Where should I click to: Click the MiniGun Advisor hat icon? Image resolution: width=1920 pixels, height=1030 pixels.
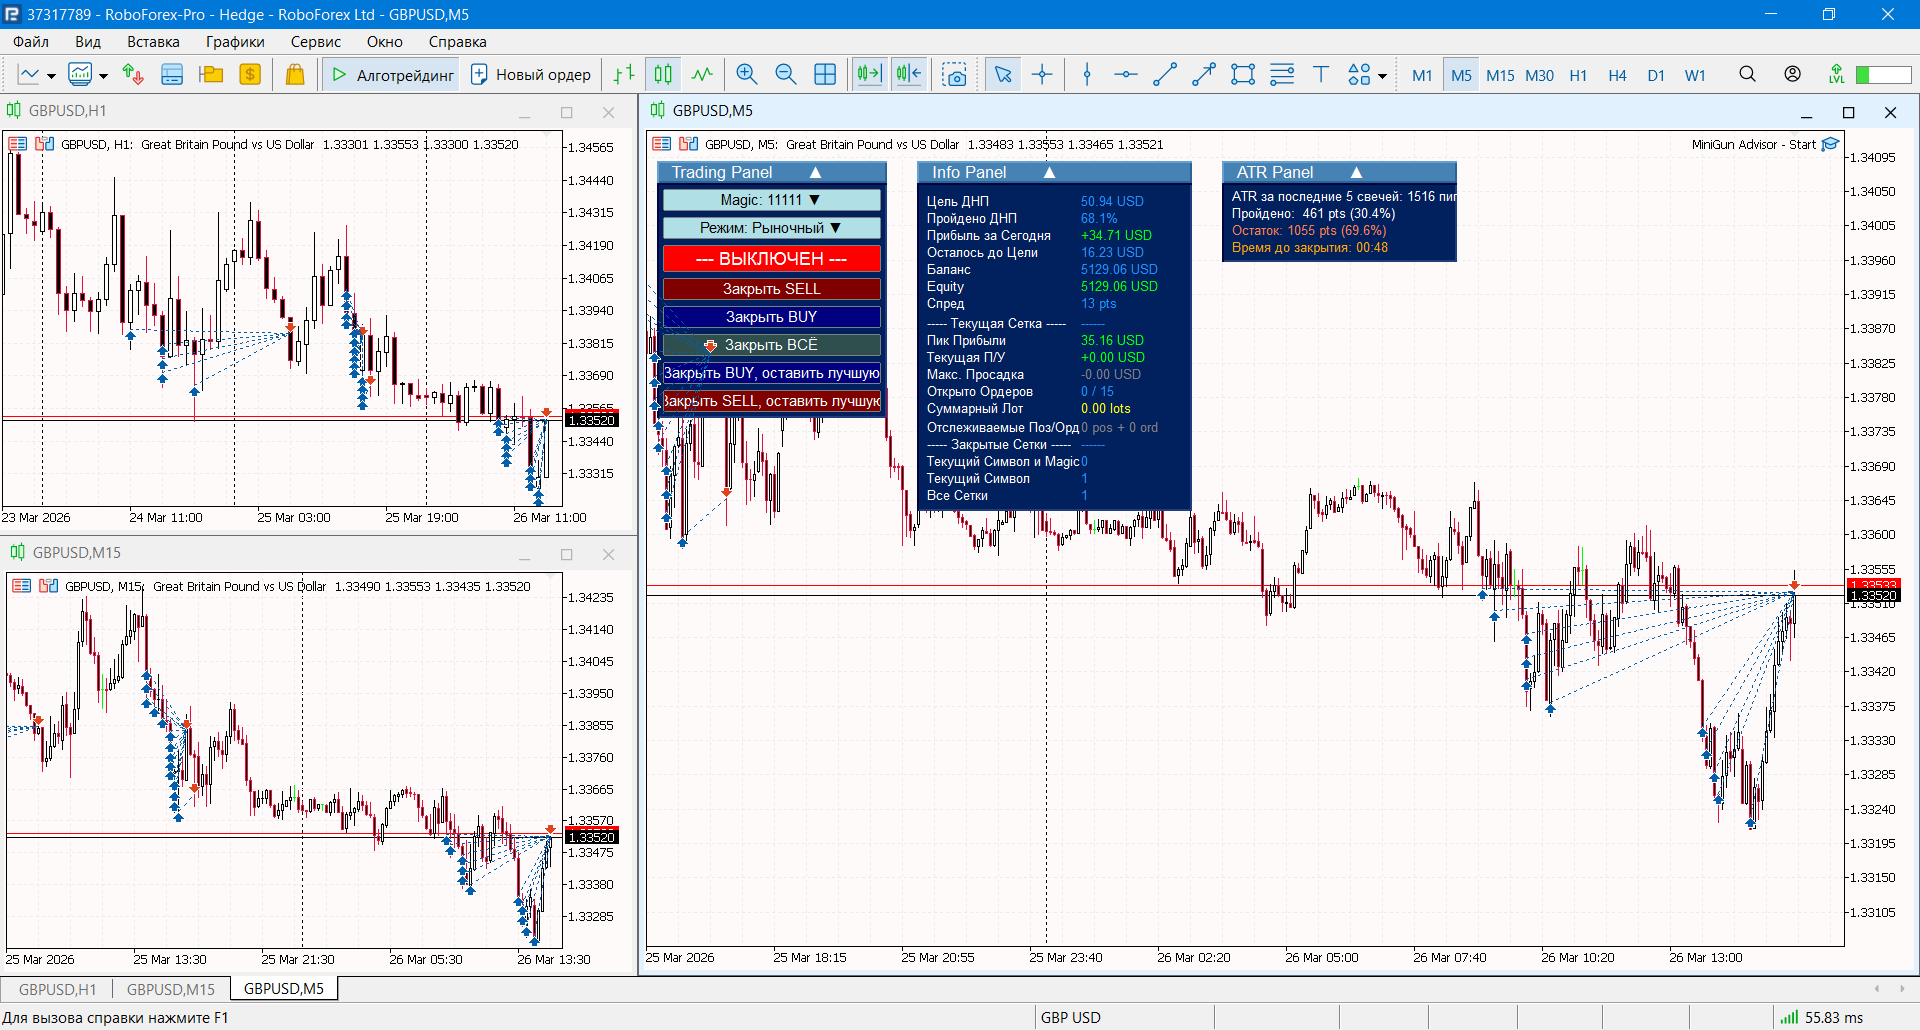point(1830,144)
